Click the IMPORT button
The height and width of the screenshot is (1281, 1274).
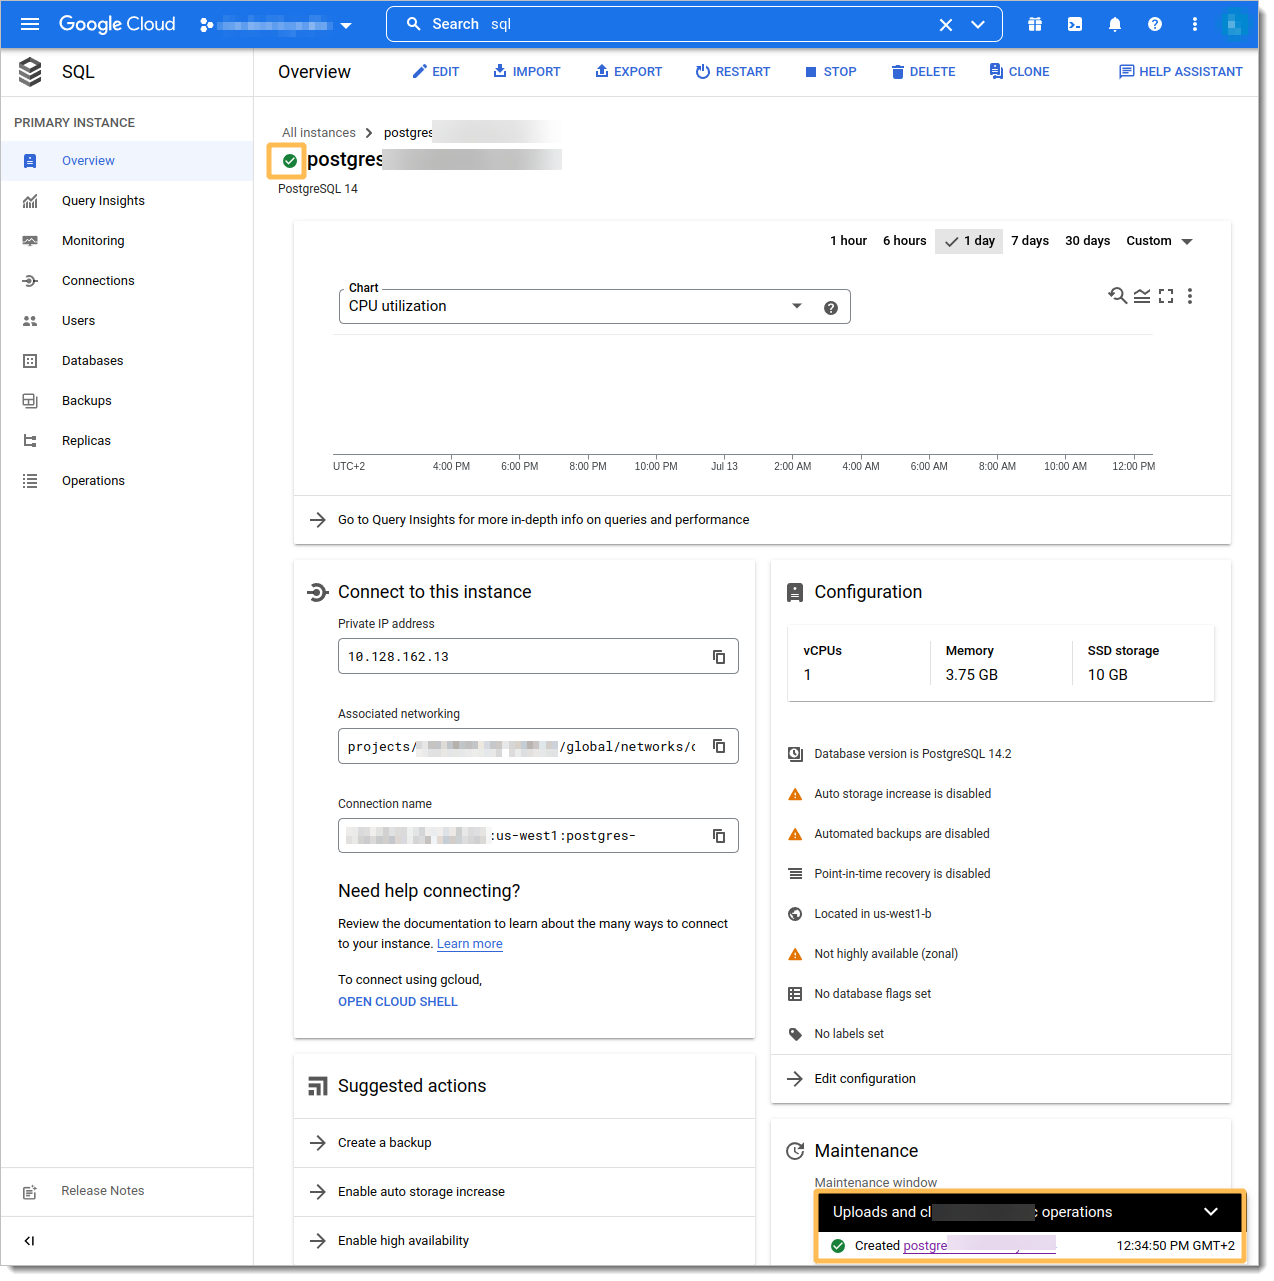527,72
